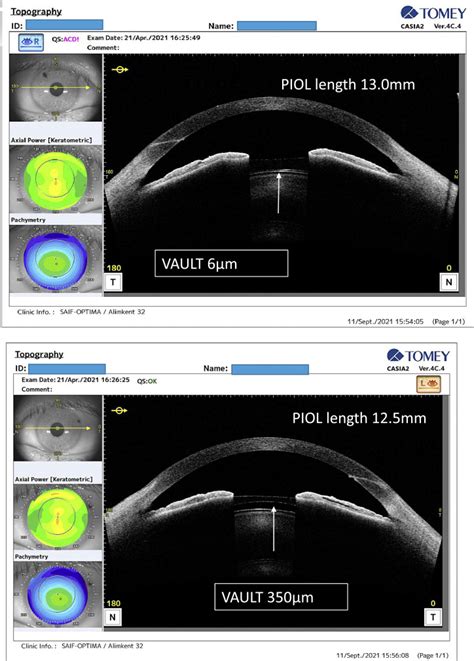
Task: Click the print timestamp 11/Sept./2021 15:56:08
Action: 372,655
